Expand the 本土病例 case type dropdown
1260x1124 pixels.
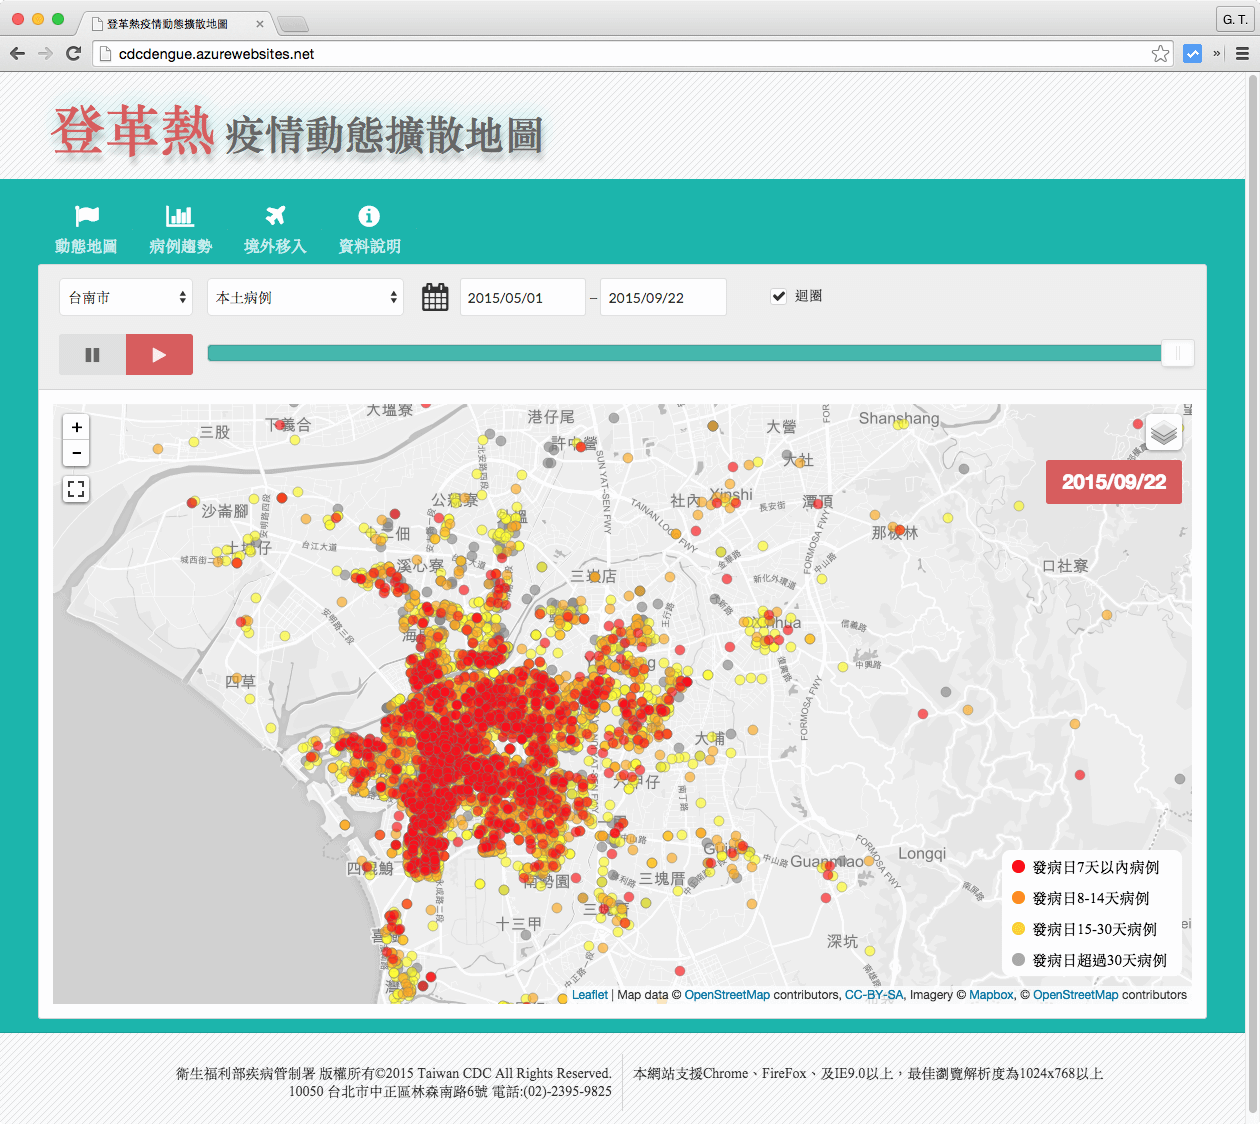(305, 297)
